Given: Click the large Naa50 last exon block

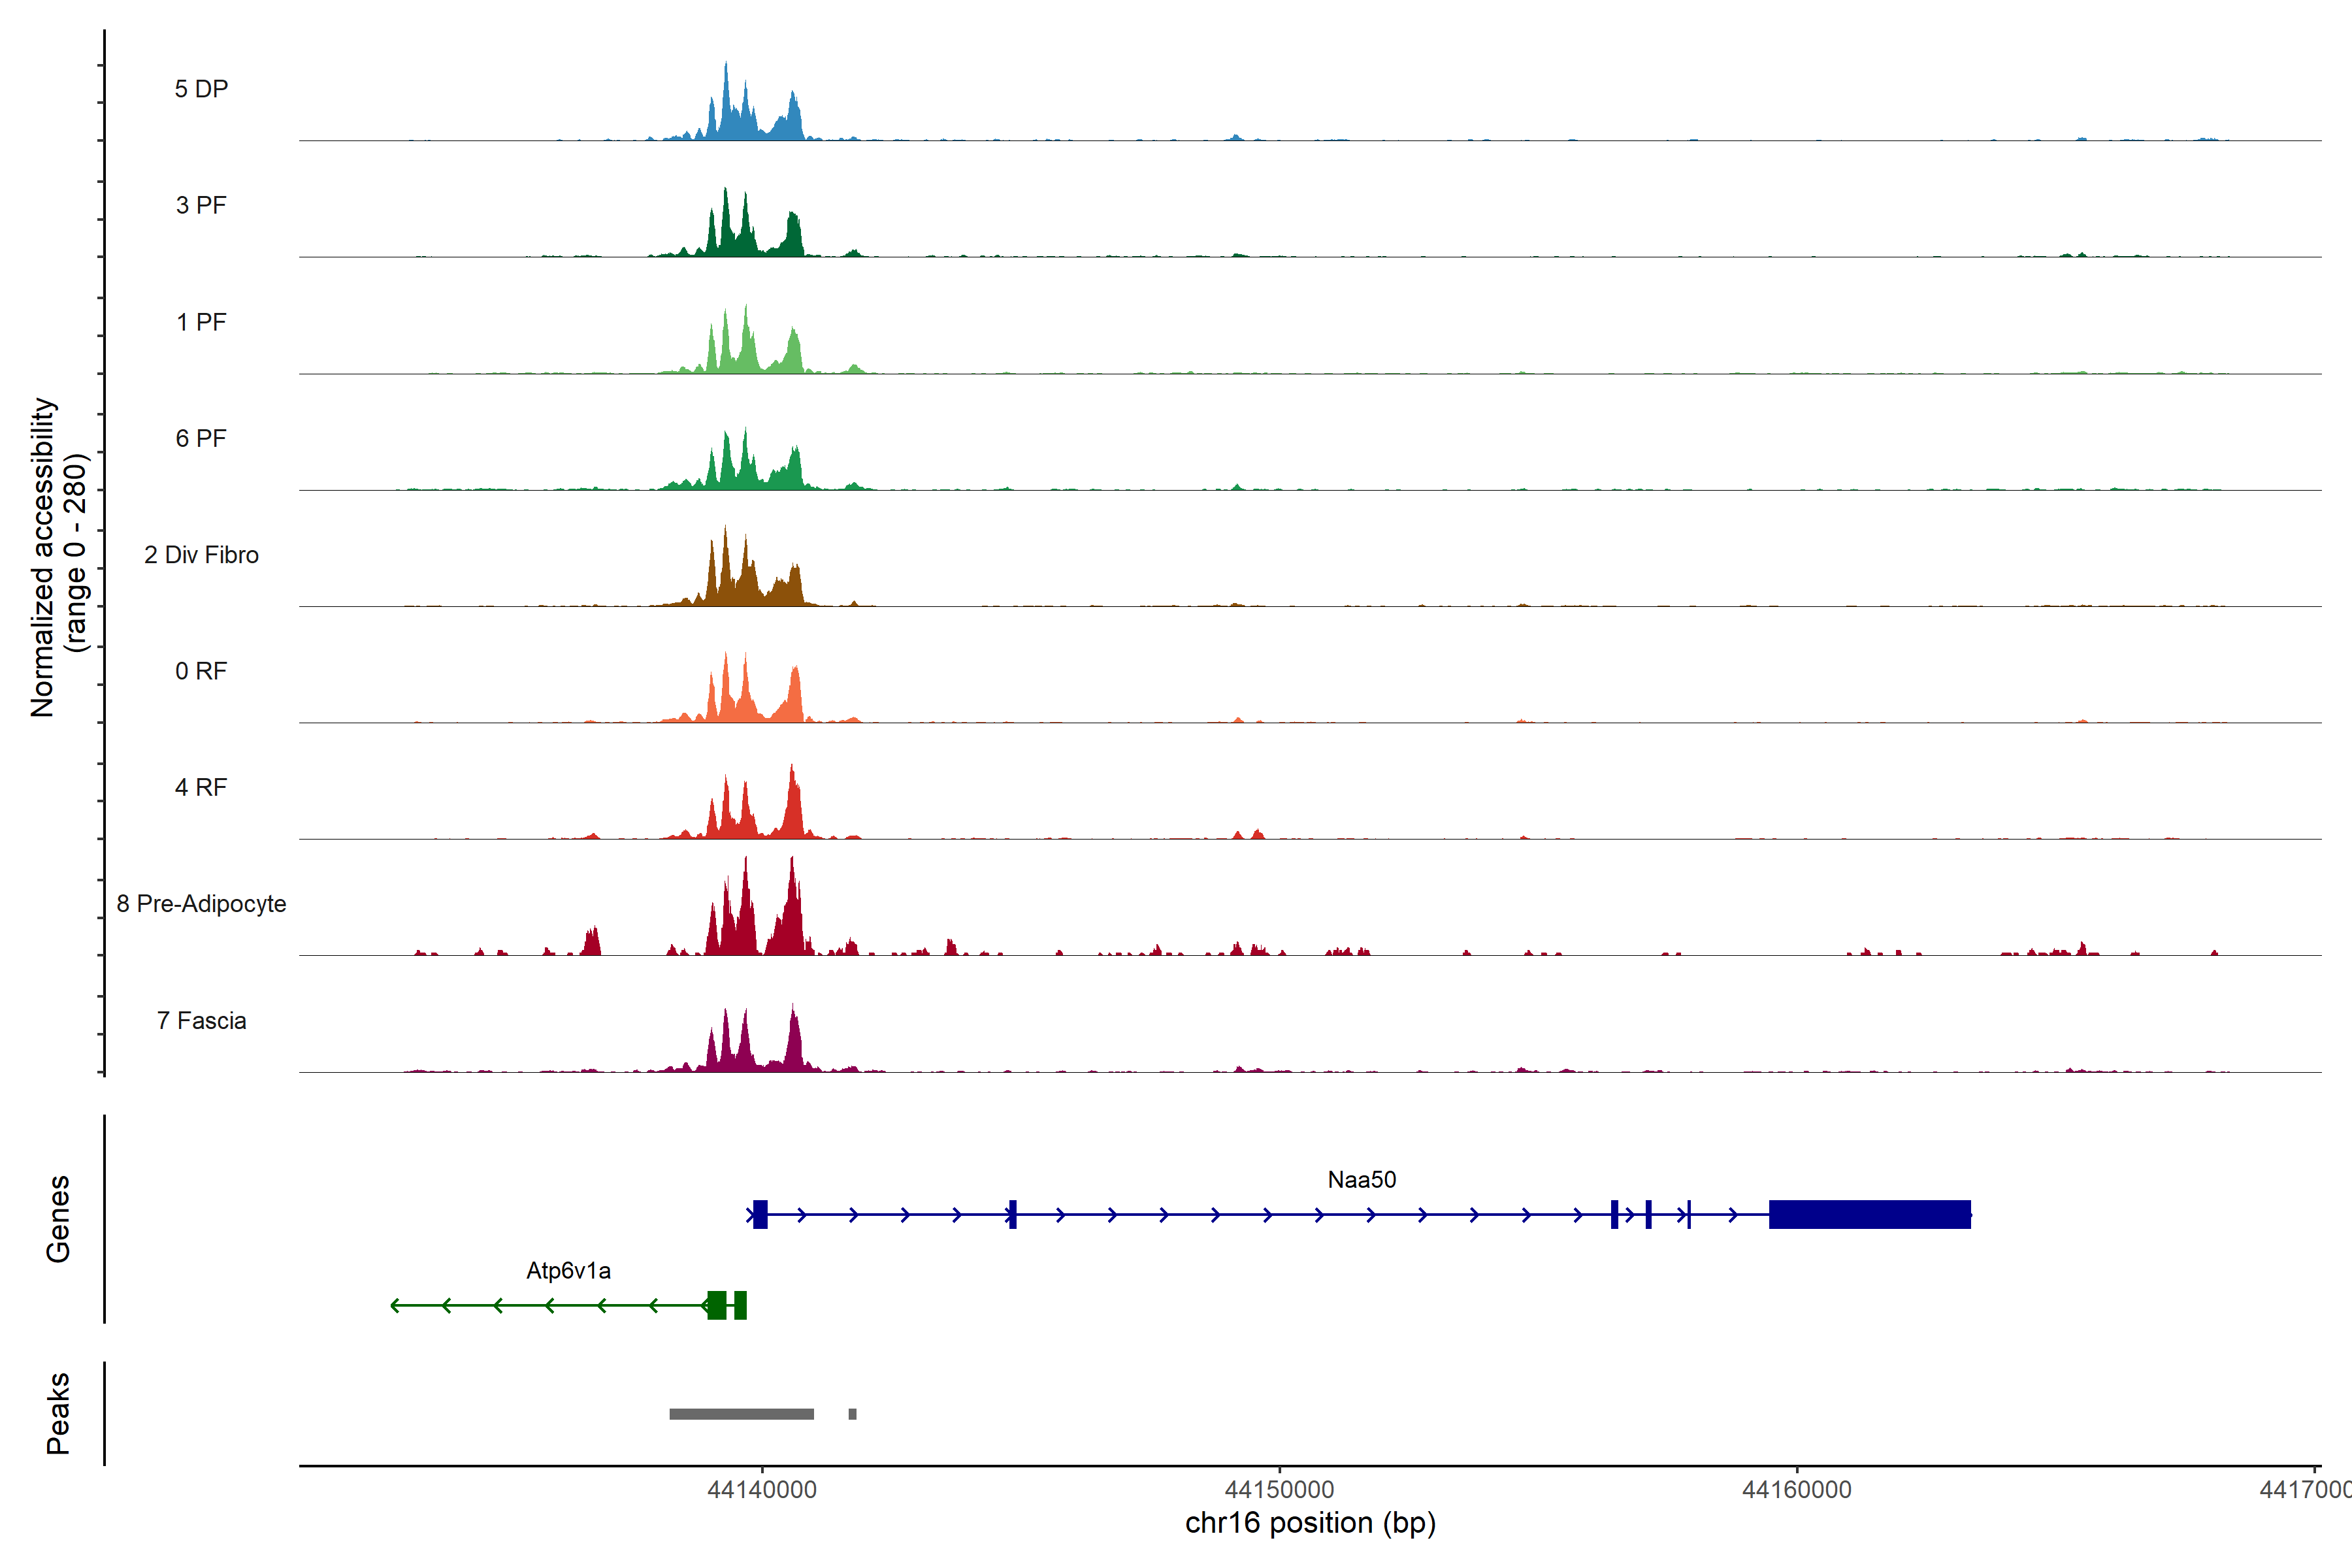Looking at the screenshot, I should click(x=1869, y=1214).
